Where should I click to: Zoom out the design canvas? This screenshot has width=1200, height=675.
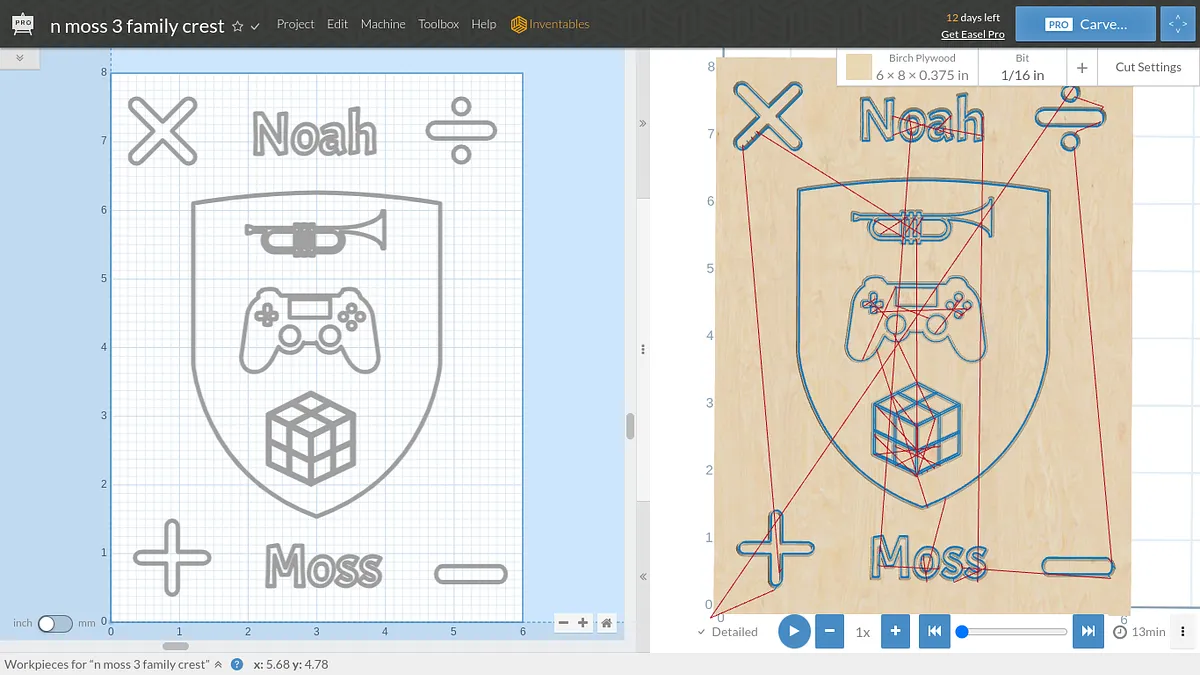point(563,622)
